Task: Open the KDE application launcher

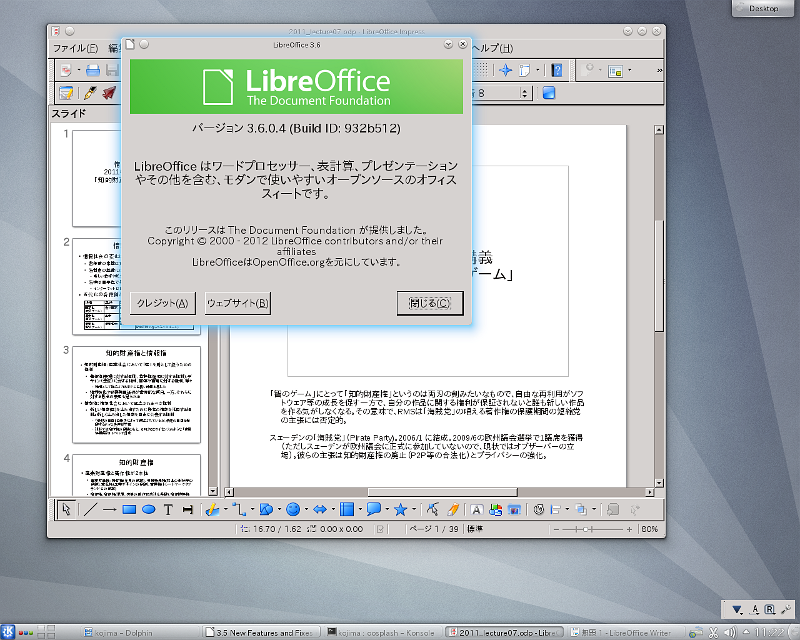Action: tap(8, 632)
